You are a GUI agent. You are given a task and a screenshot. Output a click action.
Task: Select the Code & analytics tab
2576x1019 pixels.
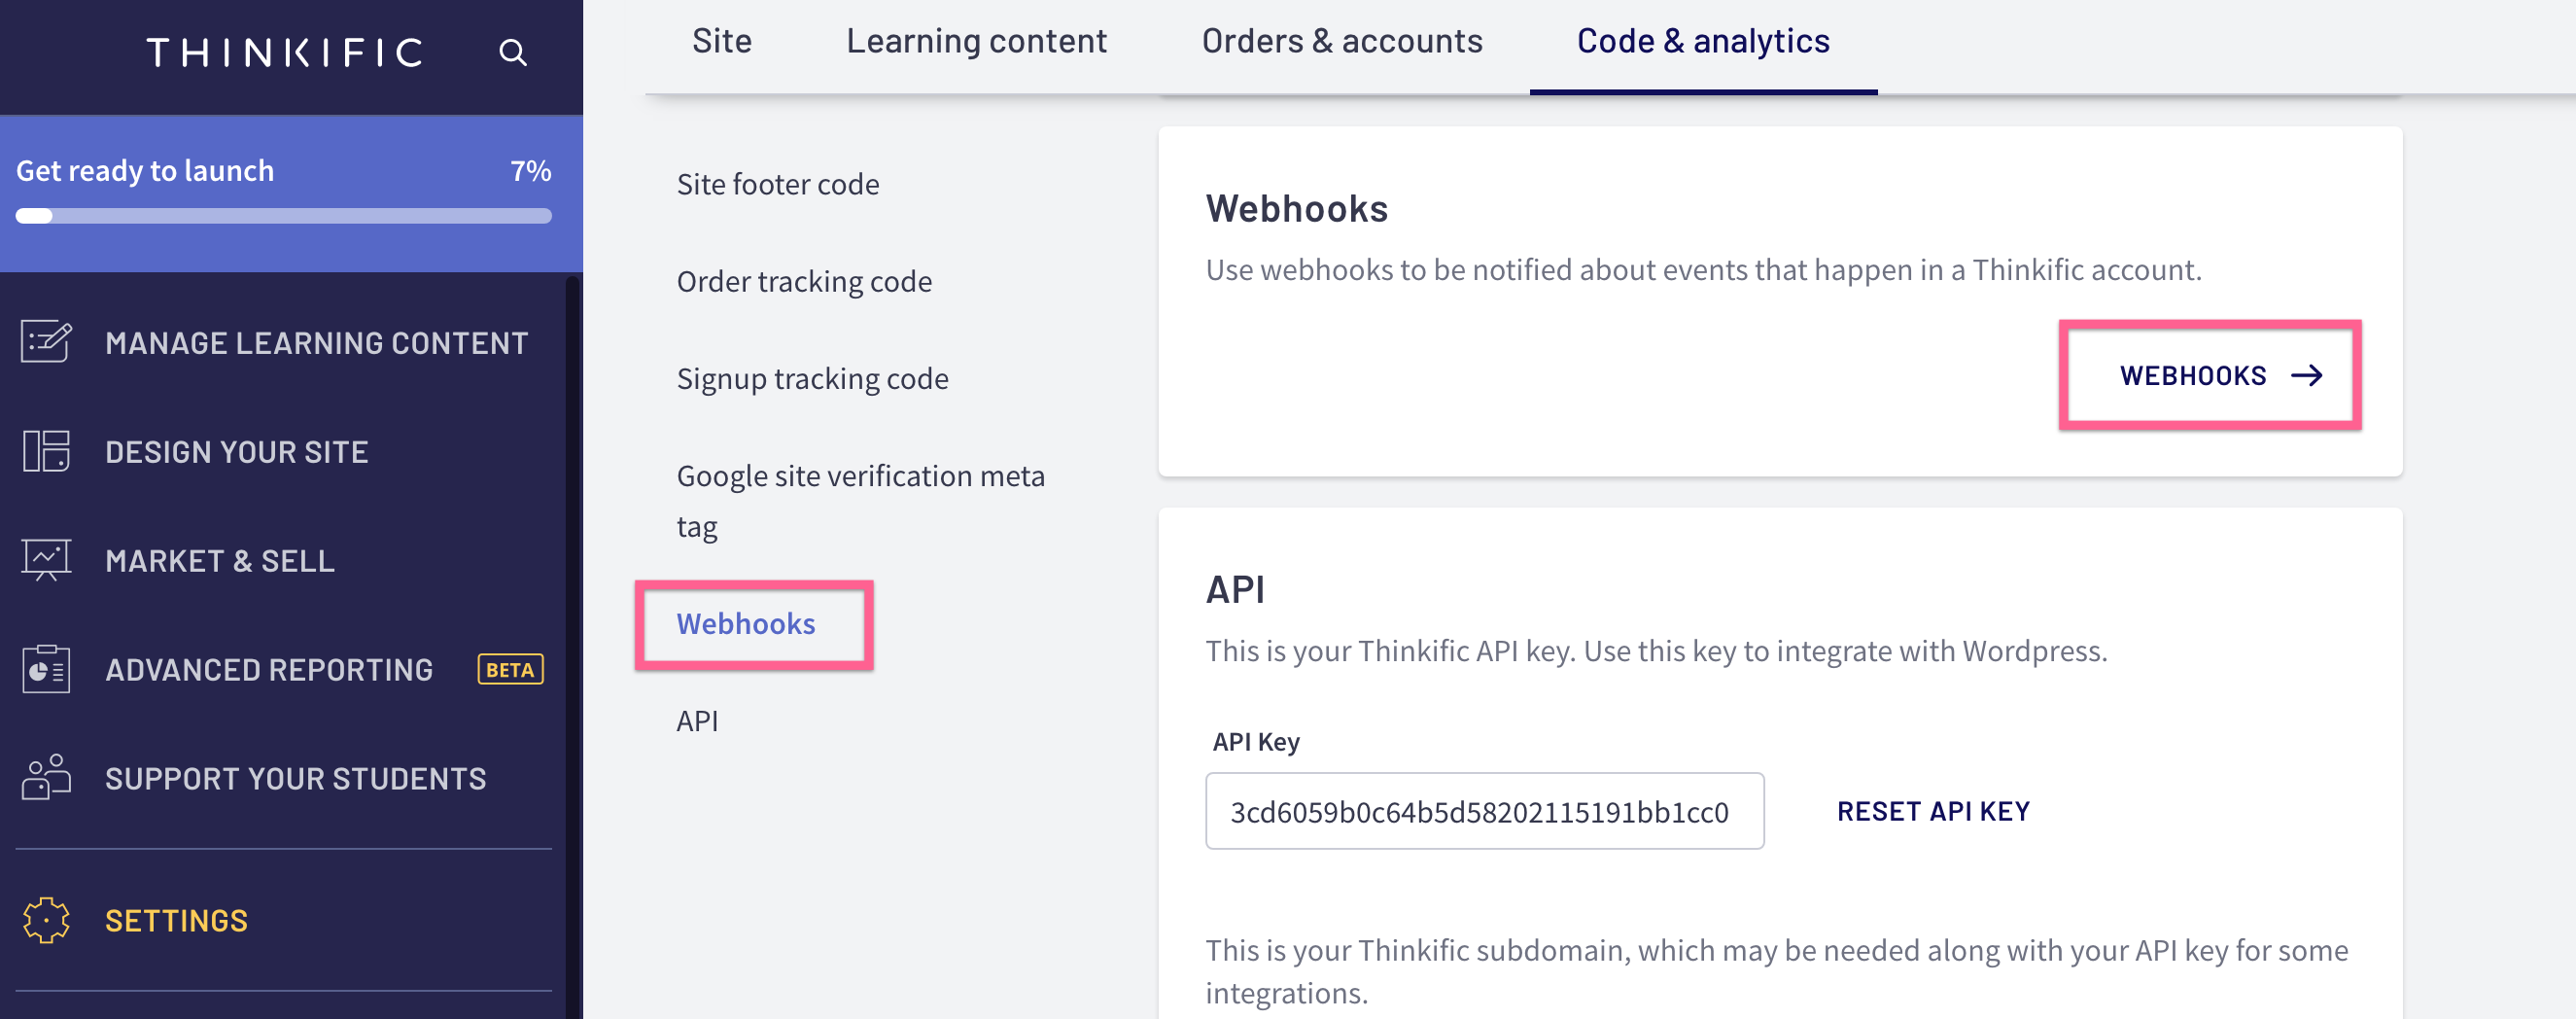(x=1703, y=41)
